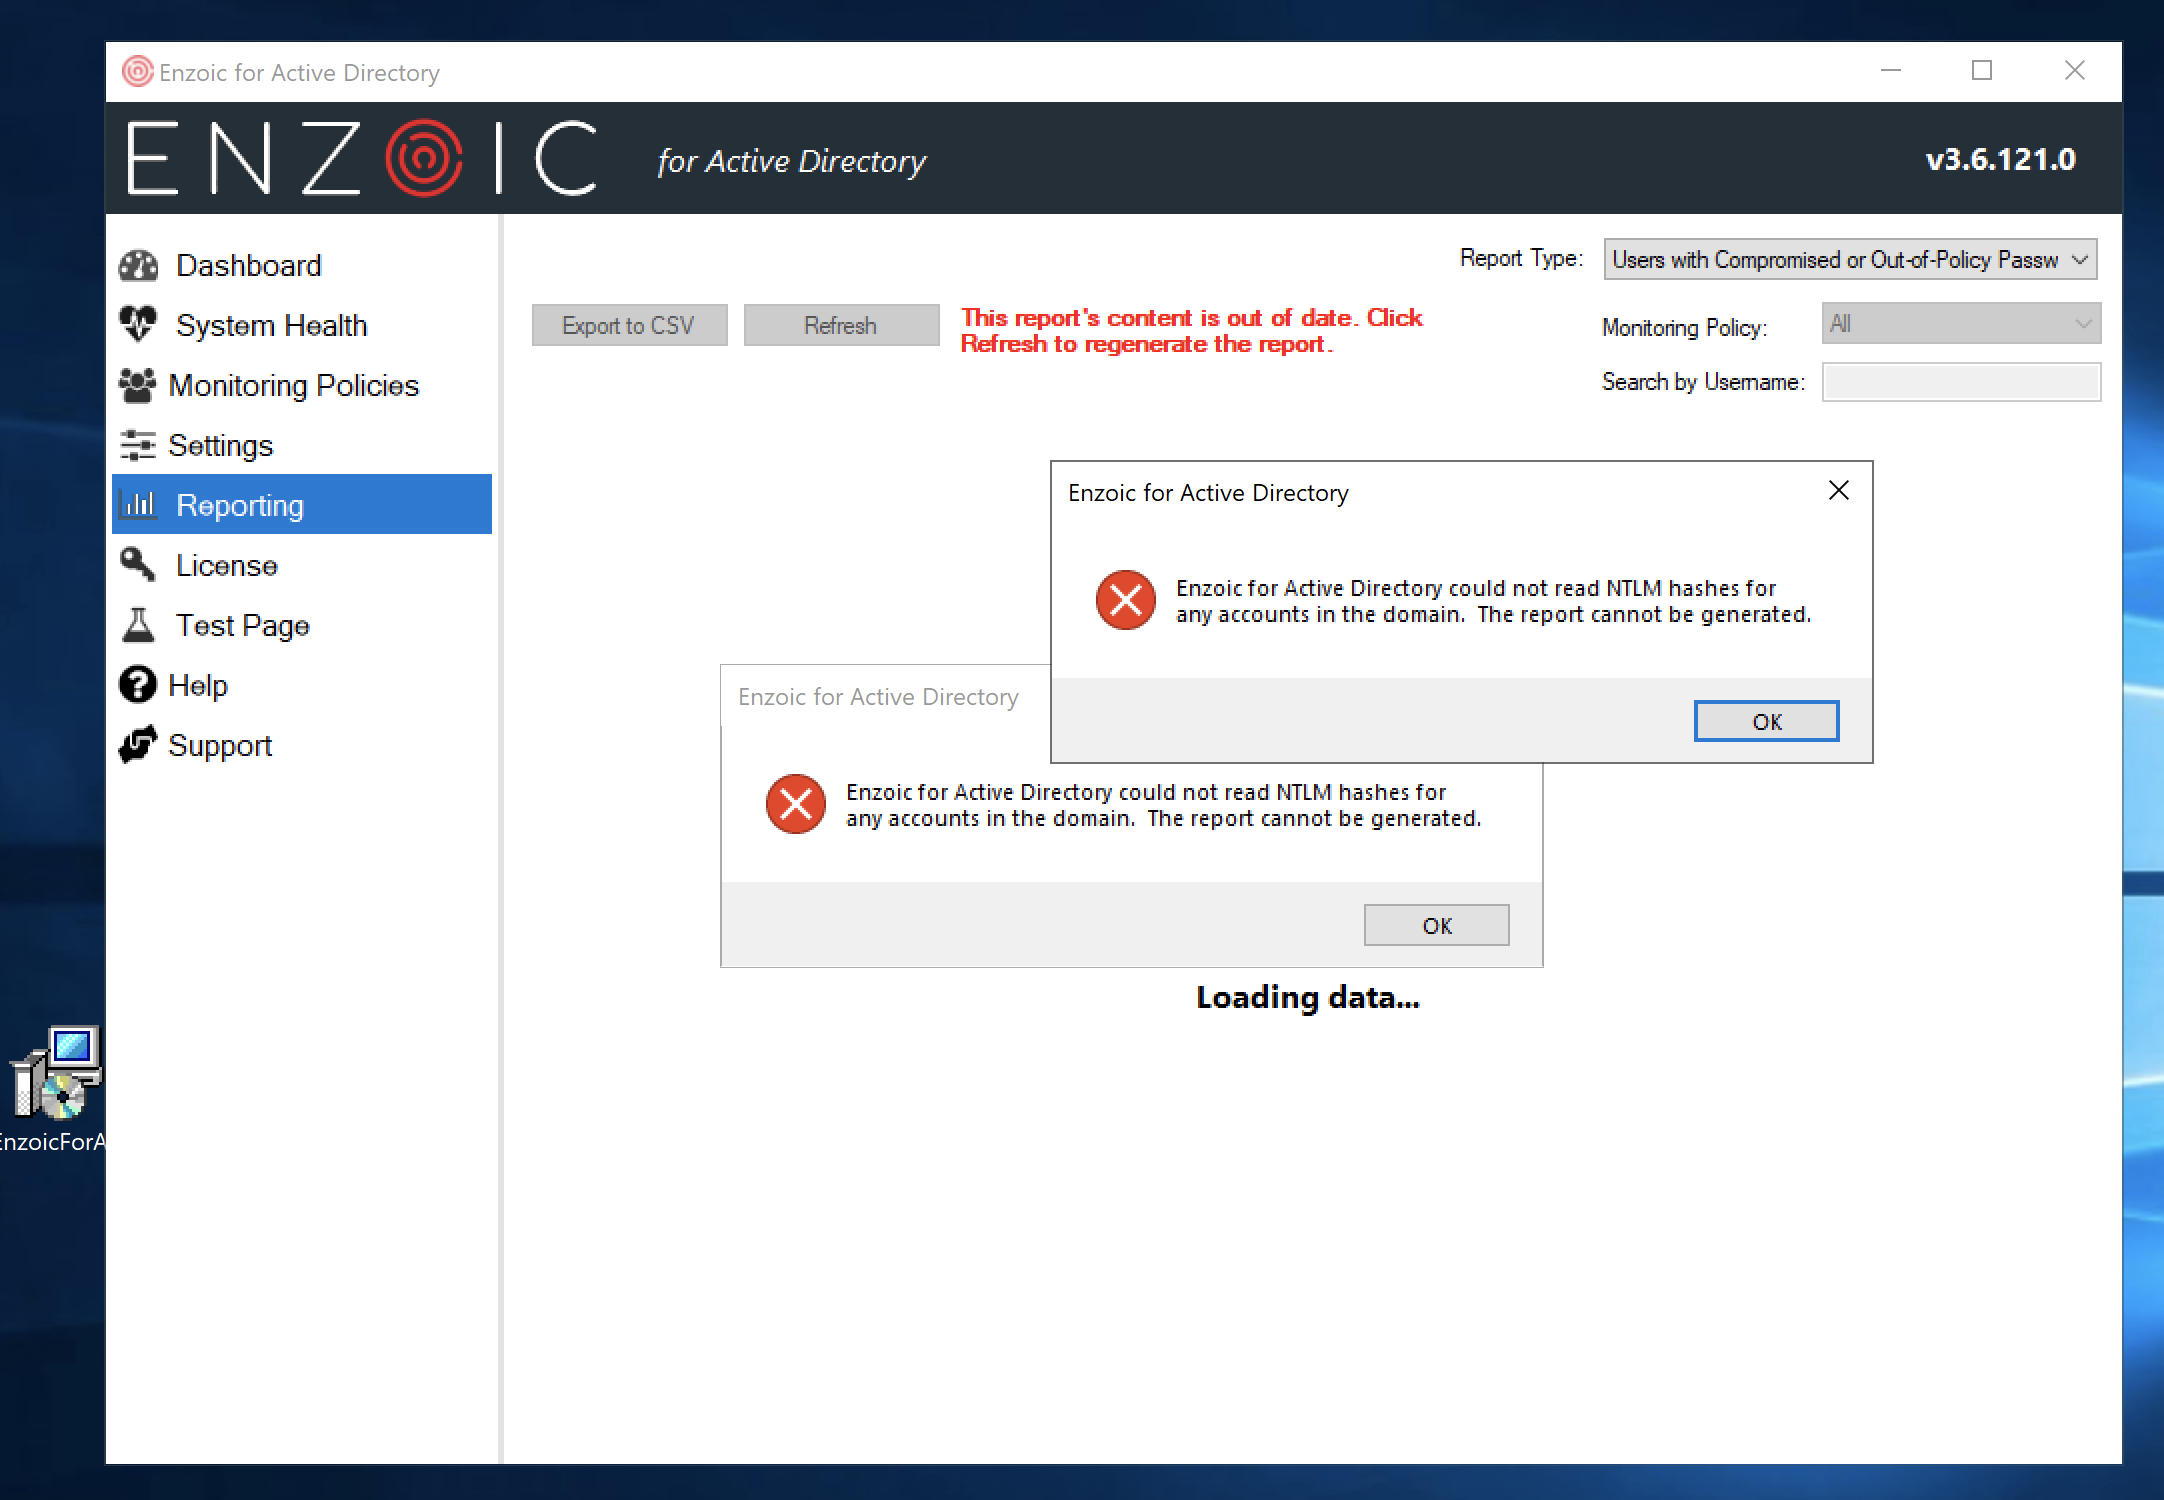Click the Monitoring Policies people icon
Screen dimensions: 2164x1500
pos(137,385)
